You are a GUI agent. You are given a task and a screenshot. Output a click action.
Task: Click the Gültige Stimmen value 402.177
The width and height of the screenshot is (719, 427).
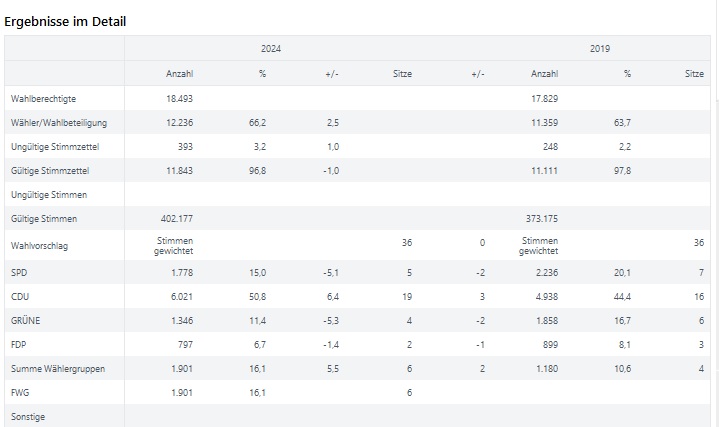[x=177, y=219]
